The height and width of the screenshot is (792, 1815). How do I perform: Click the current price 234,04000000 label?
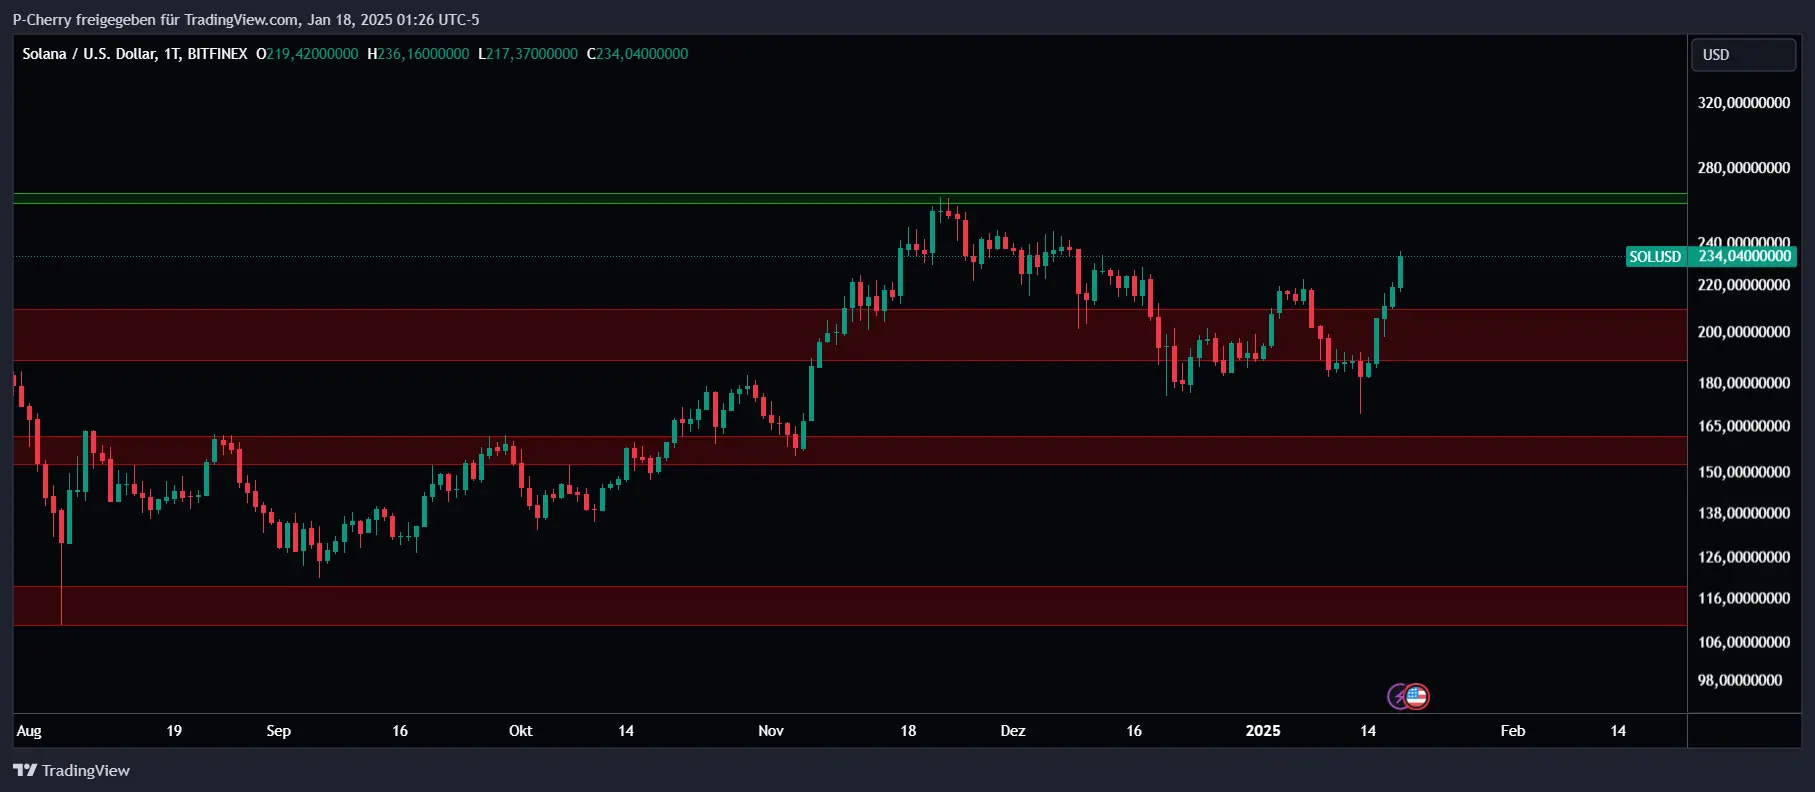pyautogui.click(x=1743, y=257)
